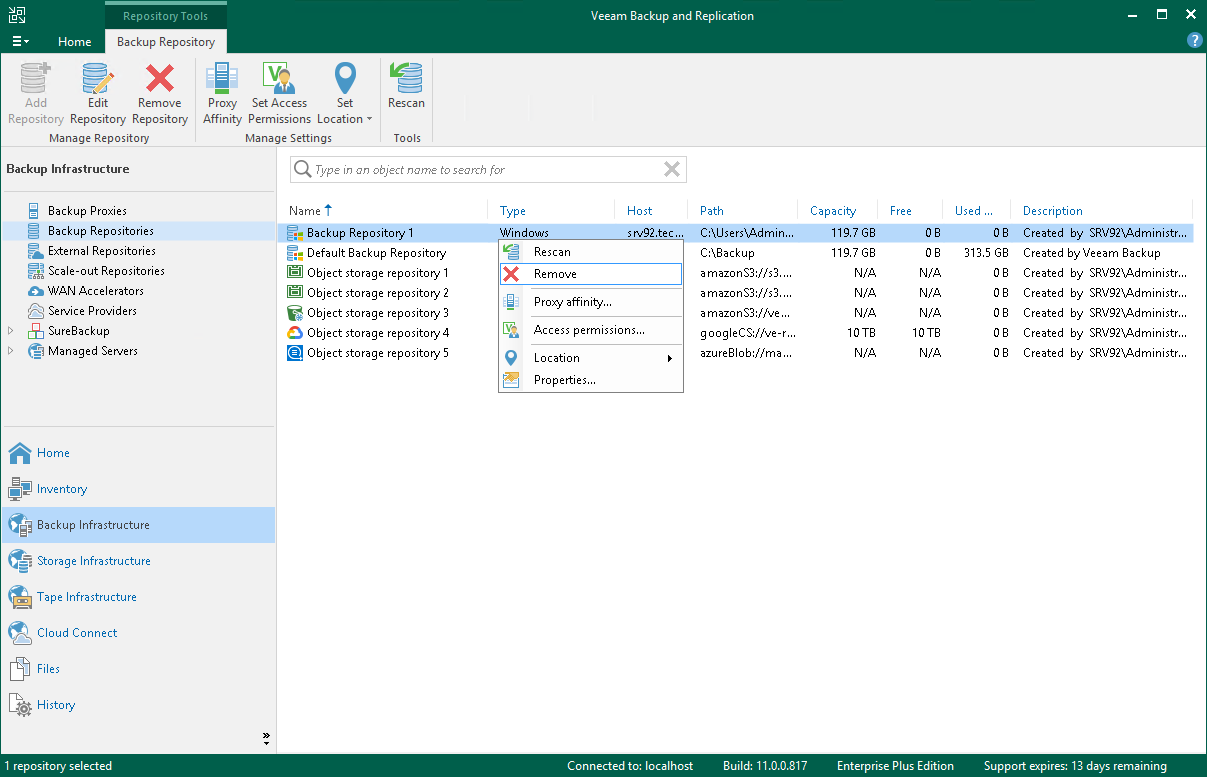
Task: Choose Access permissions from context menu
Action: [x=591, y=330]
